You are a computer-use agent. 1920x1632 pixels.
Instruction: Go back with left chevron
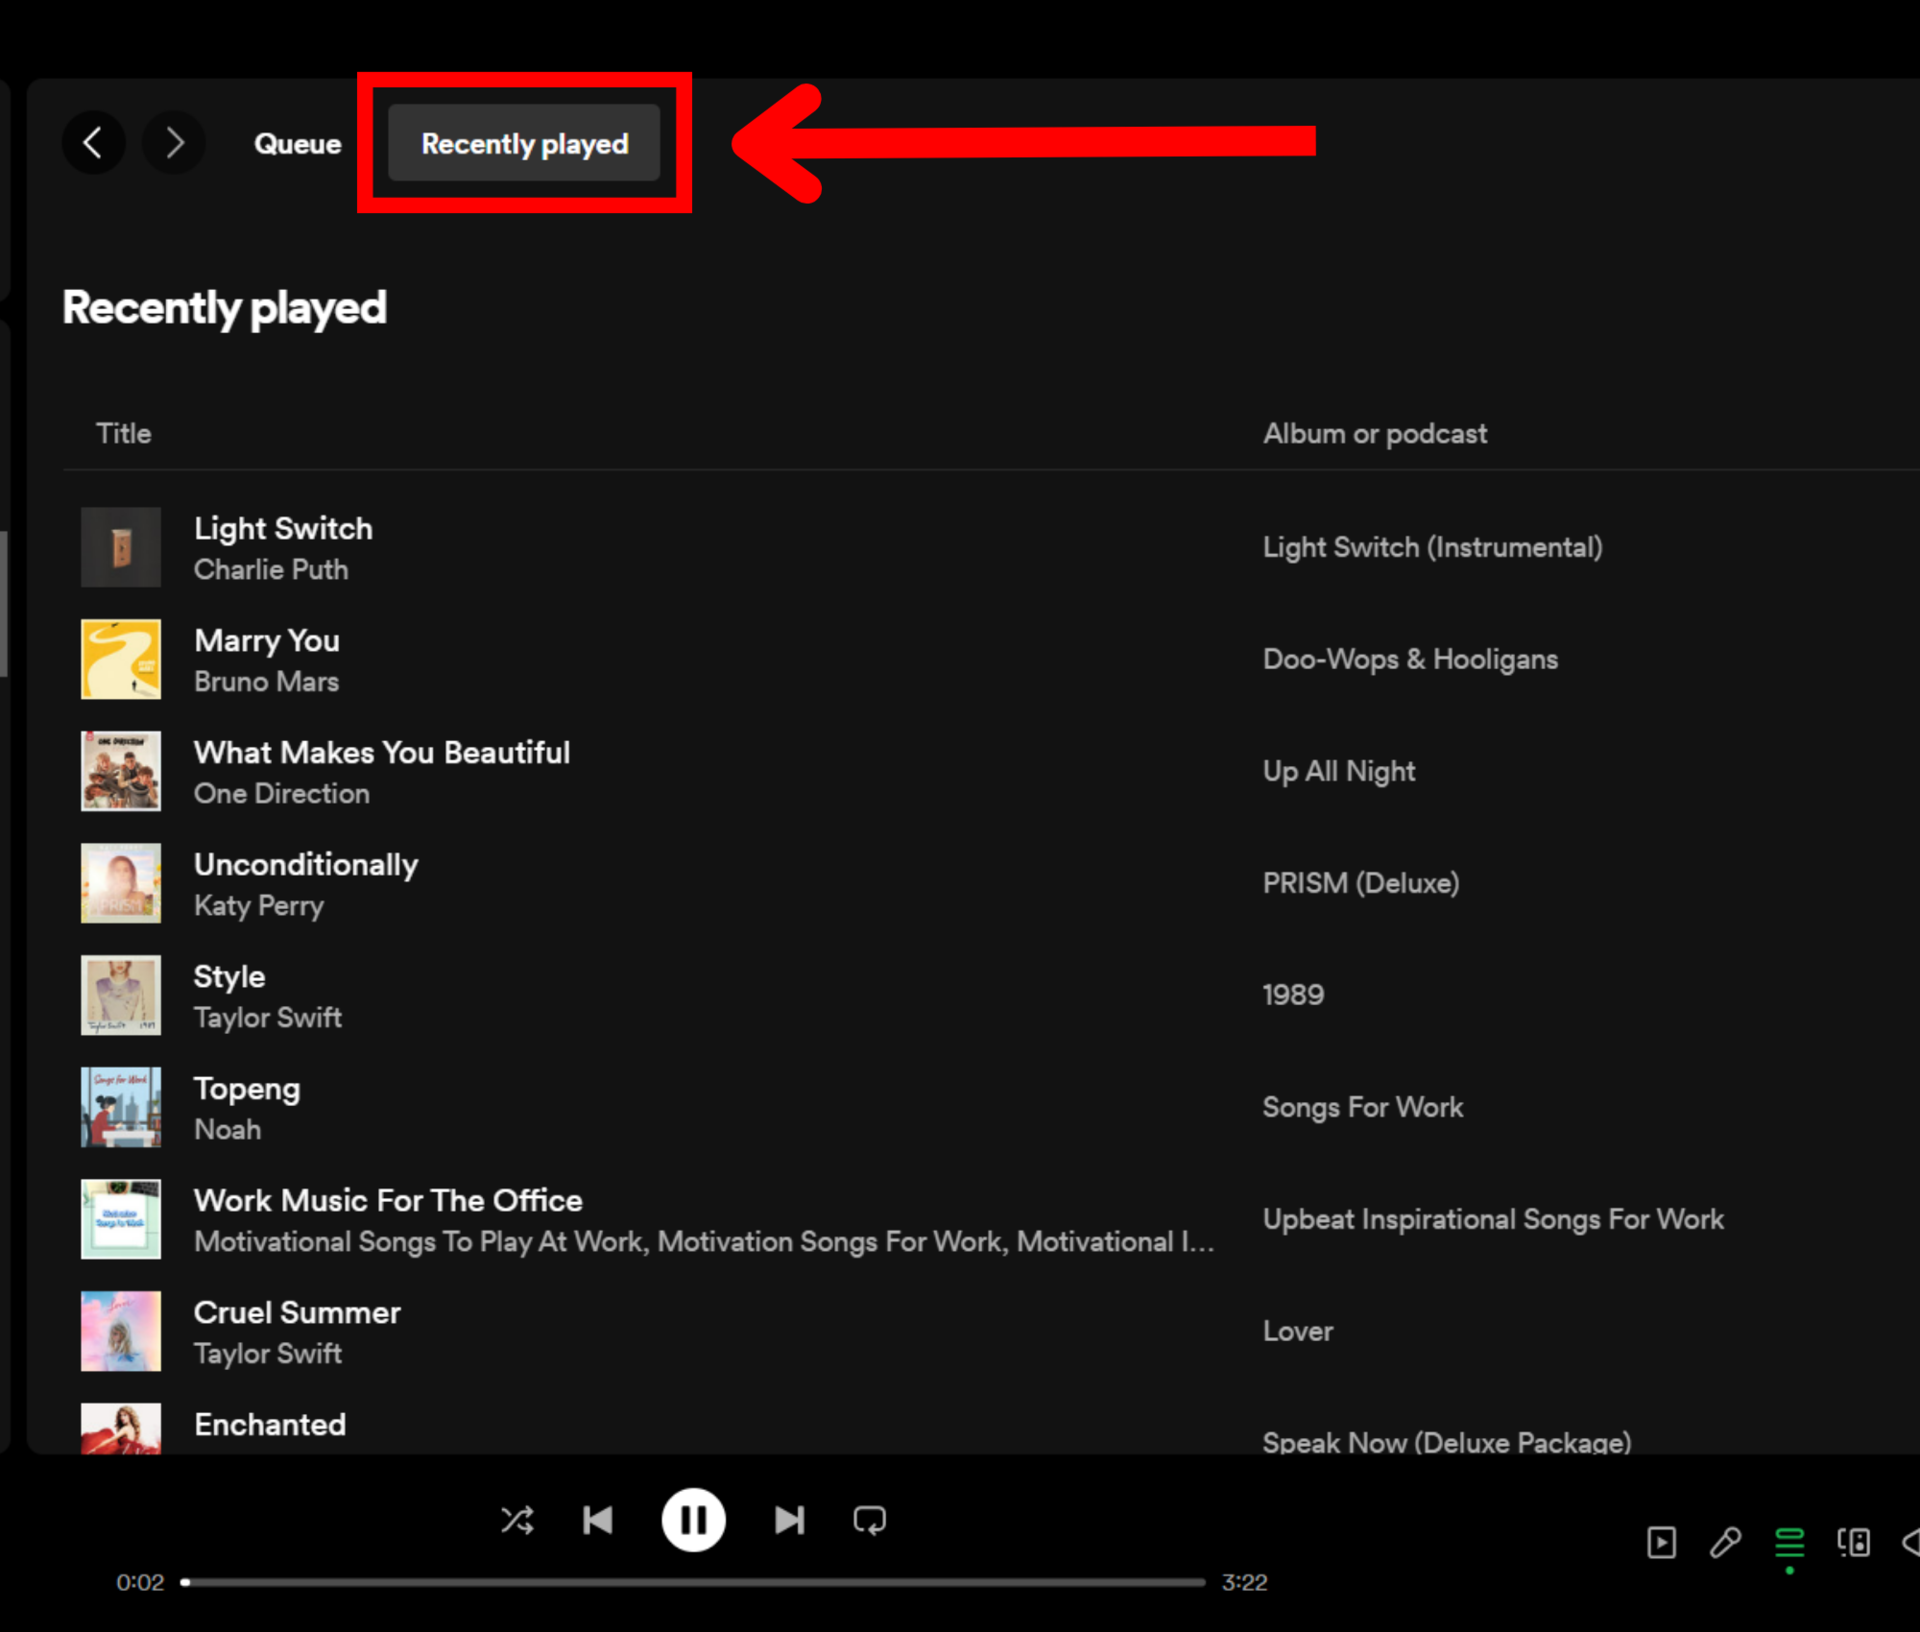pyautogui.click(x=93, y=143)
